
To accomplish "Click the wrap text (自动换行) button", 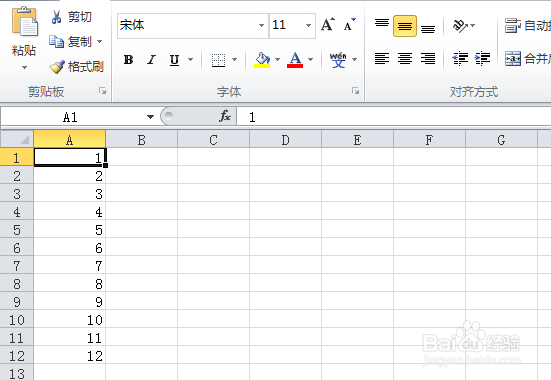I will point(527,26).
